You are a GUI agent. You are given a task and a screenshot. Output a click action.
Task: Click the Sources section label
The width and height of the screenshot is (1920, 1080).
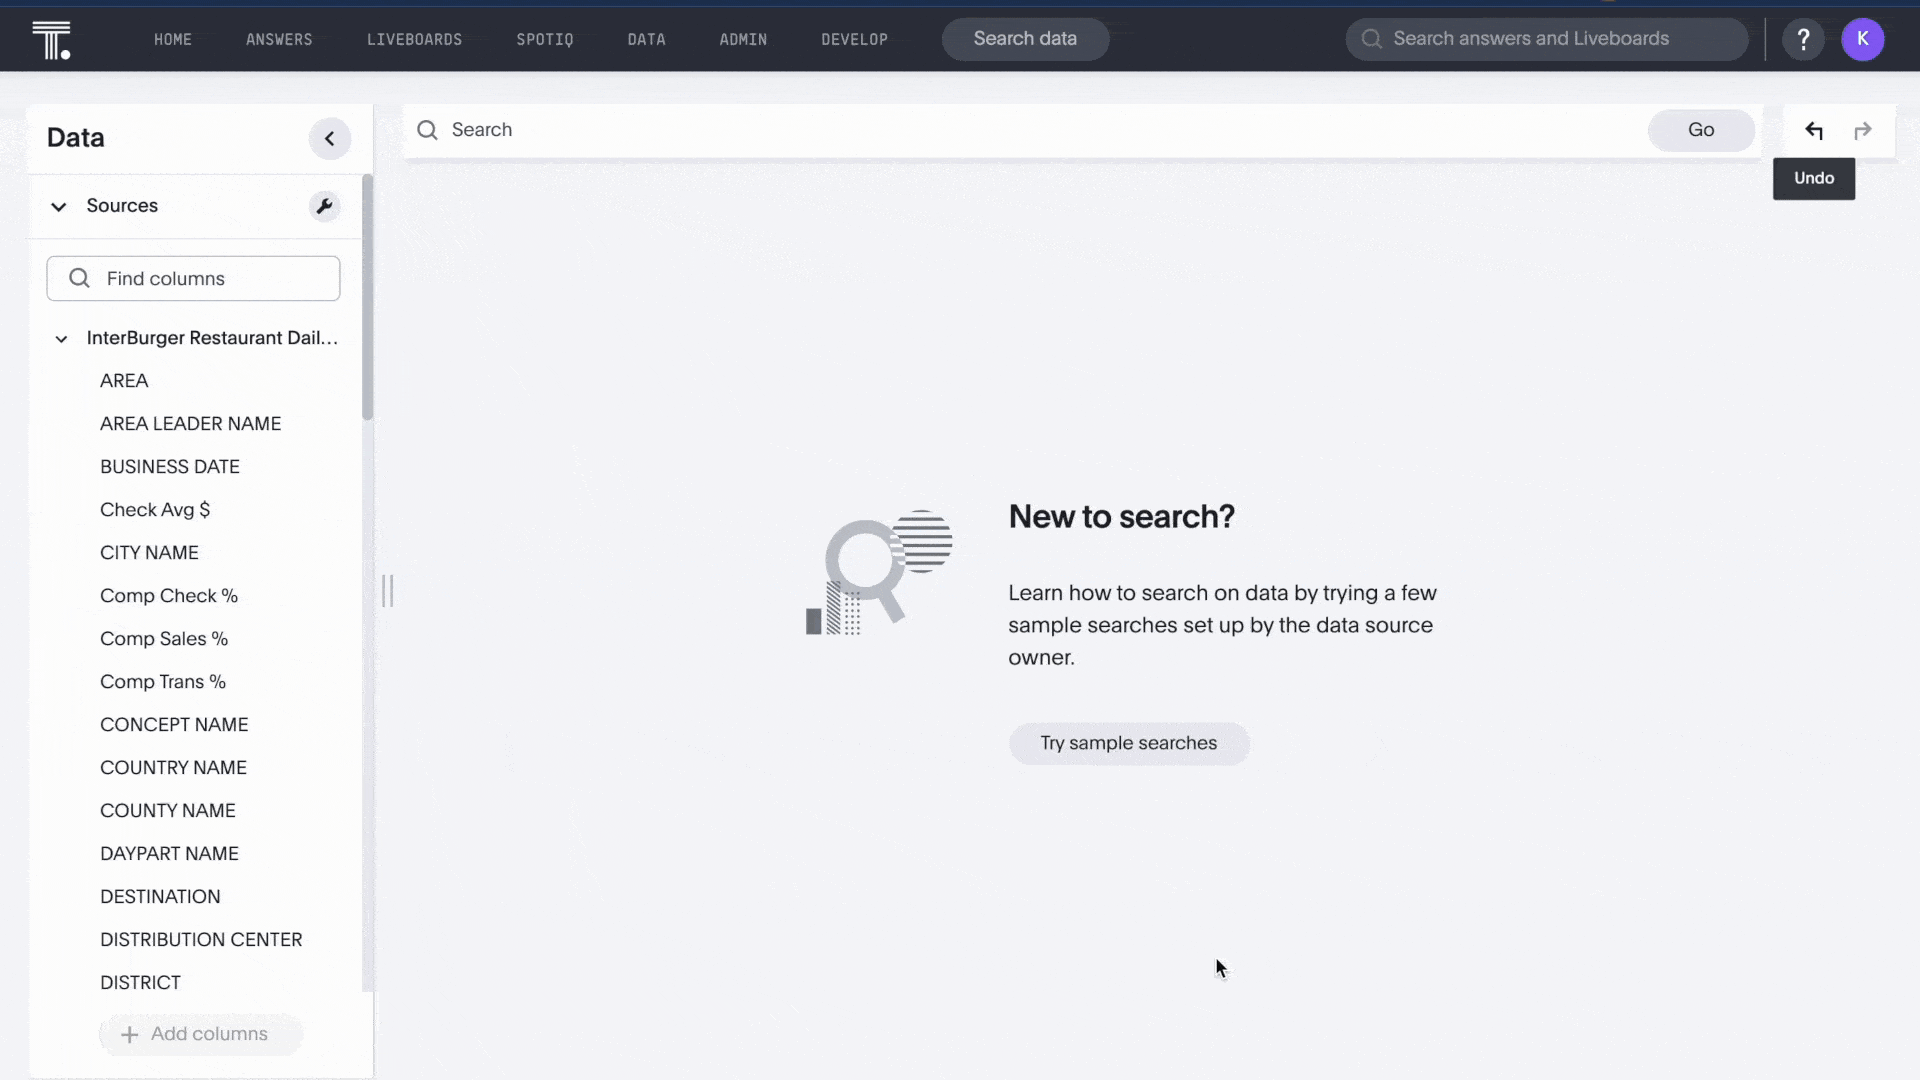click(x=122, y=206)
